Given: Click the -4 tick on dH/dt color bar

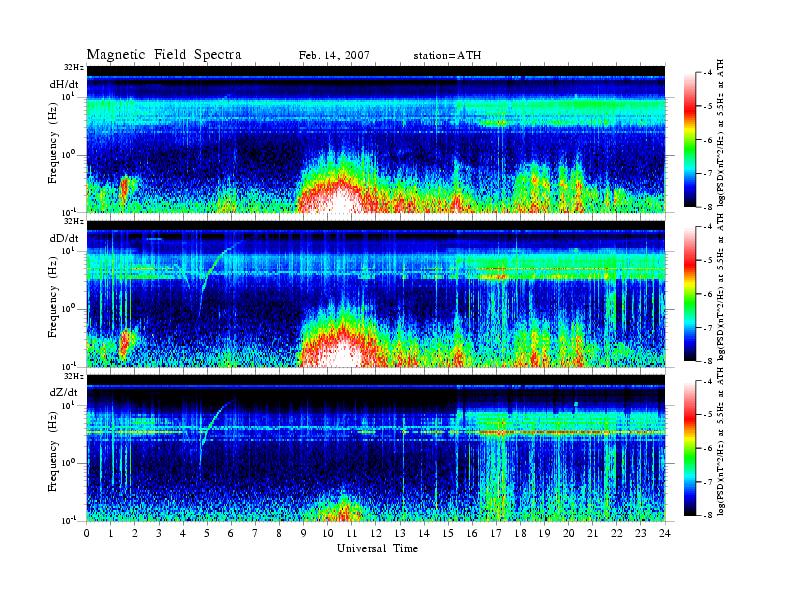Looking at the screenshot, I should [x=709, y=73].
